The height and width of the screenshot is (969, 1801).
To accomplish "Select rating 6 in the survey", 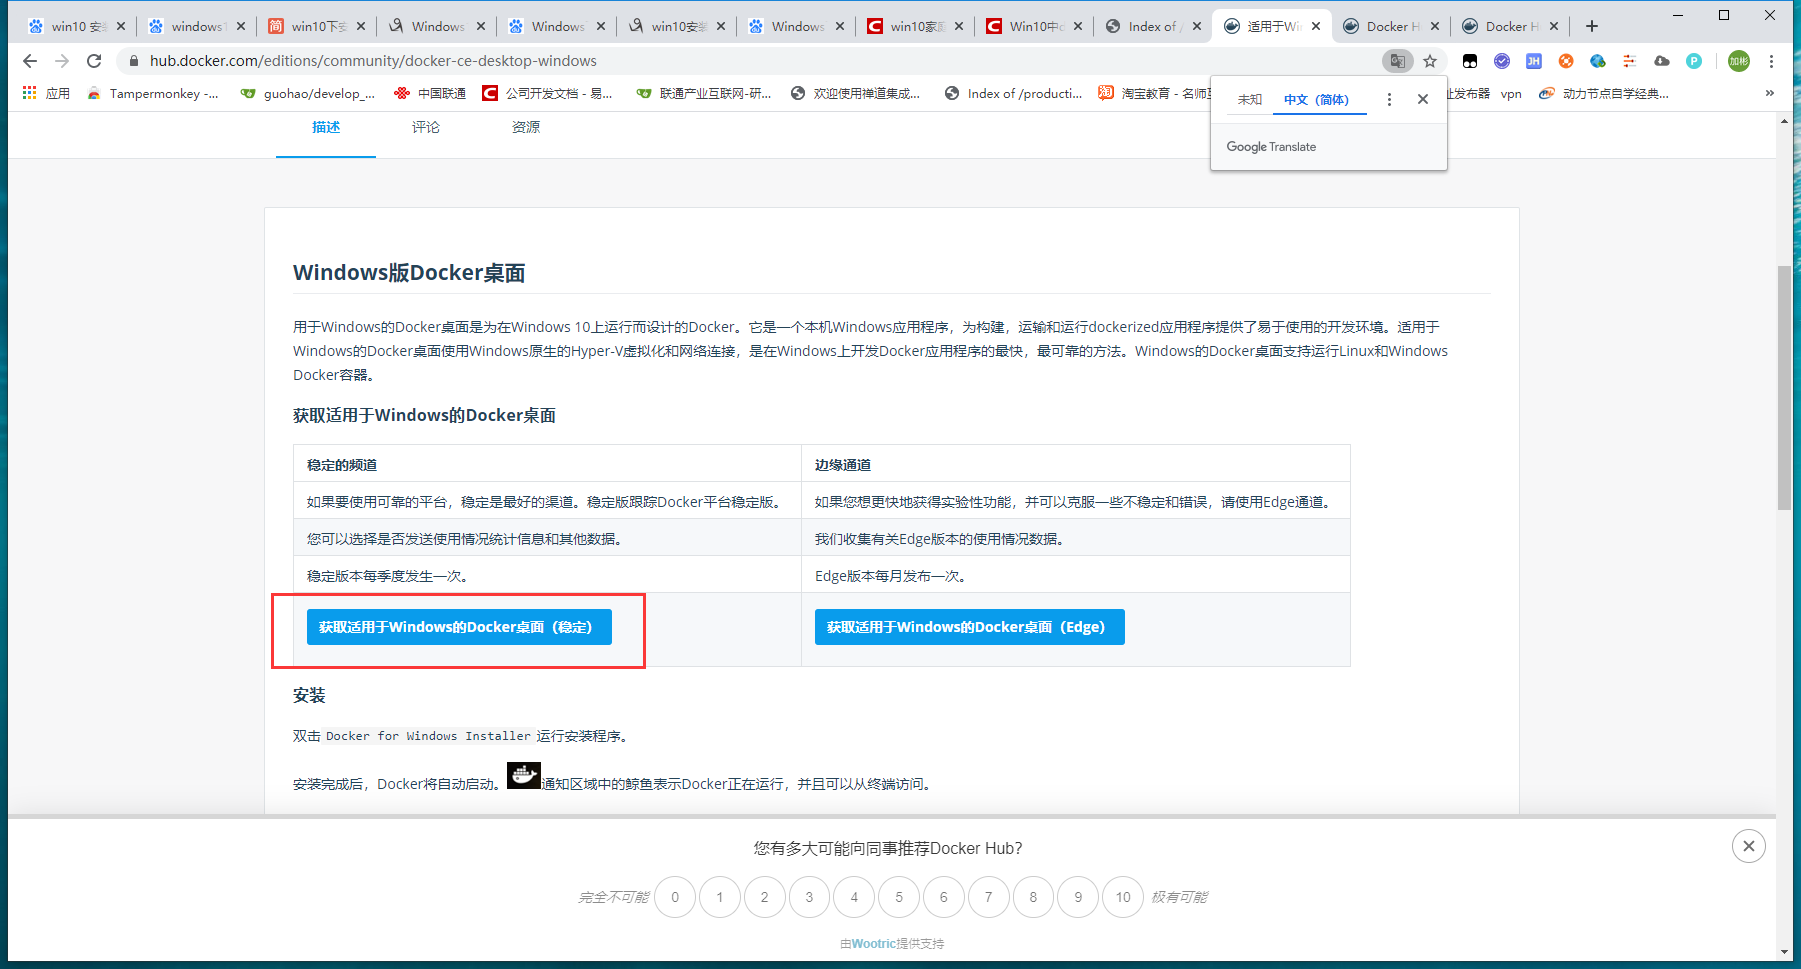I will pyautogui.click(x=944, y=897).
